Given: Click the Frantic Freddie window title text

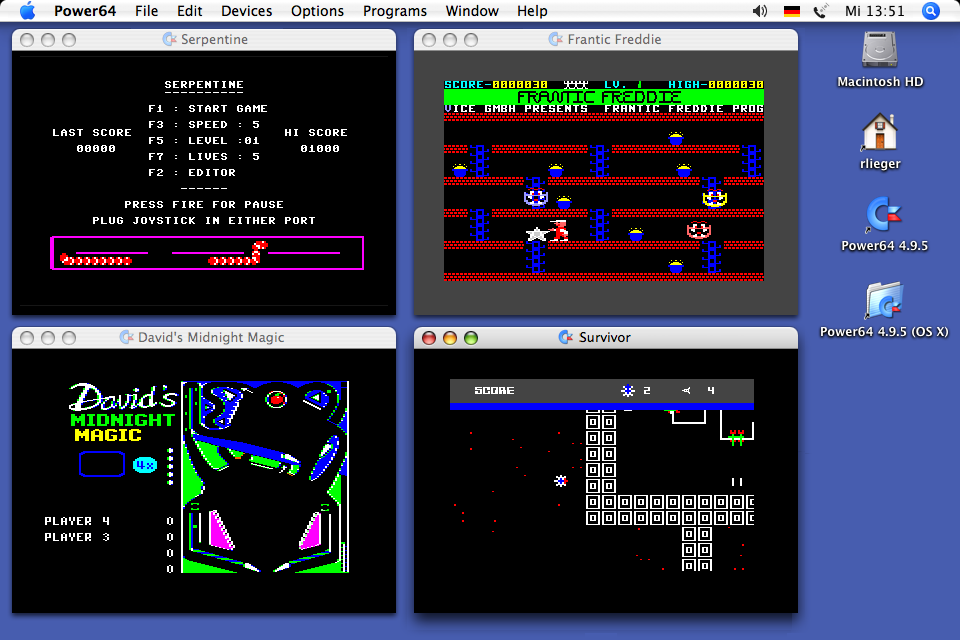Looking at the screenshot, I should coord(614,39).
